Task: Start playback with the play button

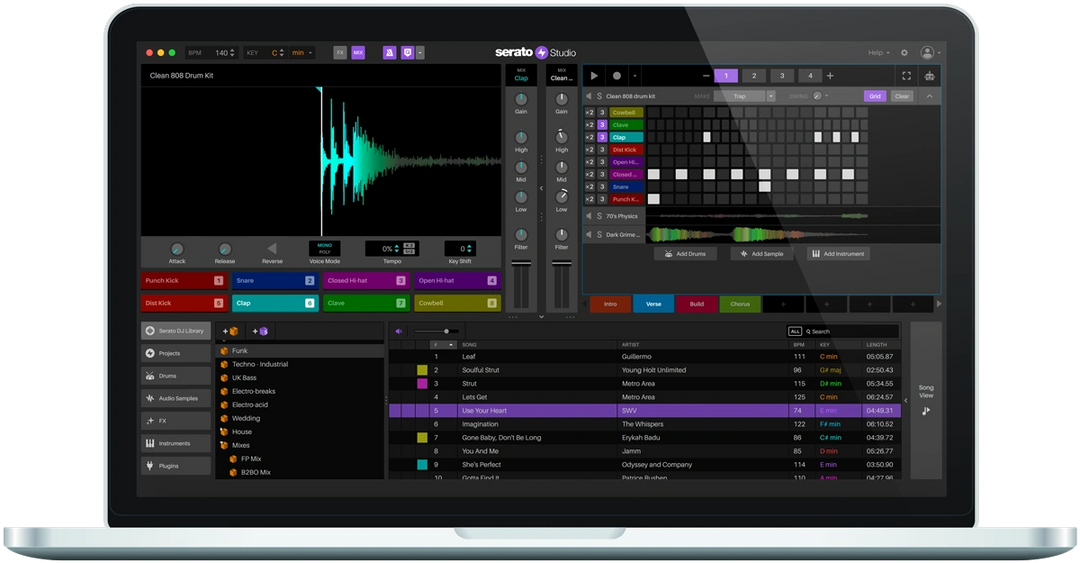Action: [x=594, y=76]
